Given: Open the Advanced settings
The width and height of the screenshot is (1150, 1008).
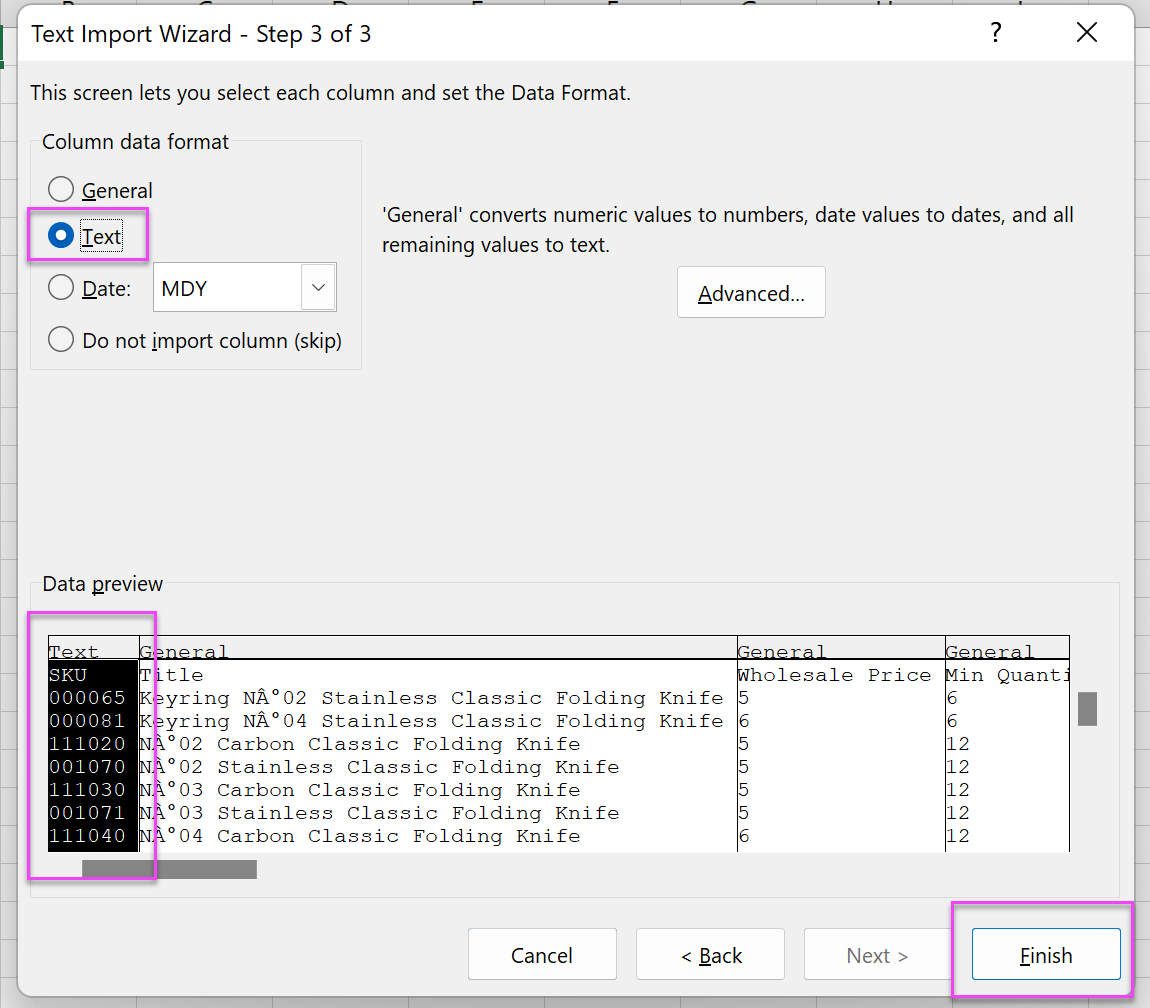Looking at the screenshot, I should pos(751,293).
